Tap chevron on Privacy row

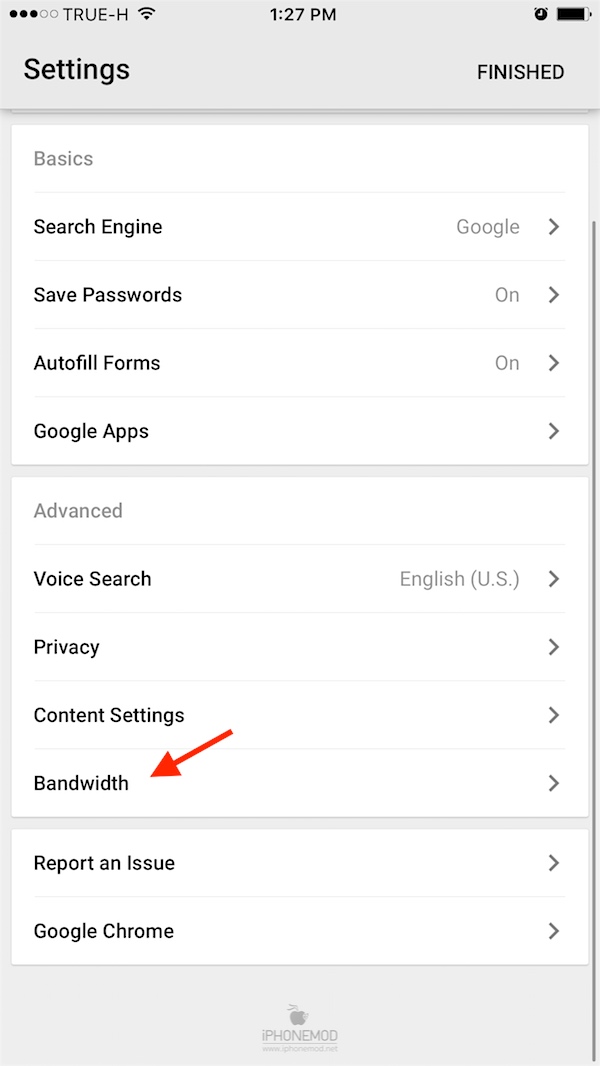[x=554, y=647]
